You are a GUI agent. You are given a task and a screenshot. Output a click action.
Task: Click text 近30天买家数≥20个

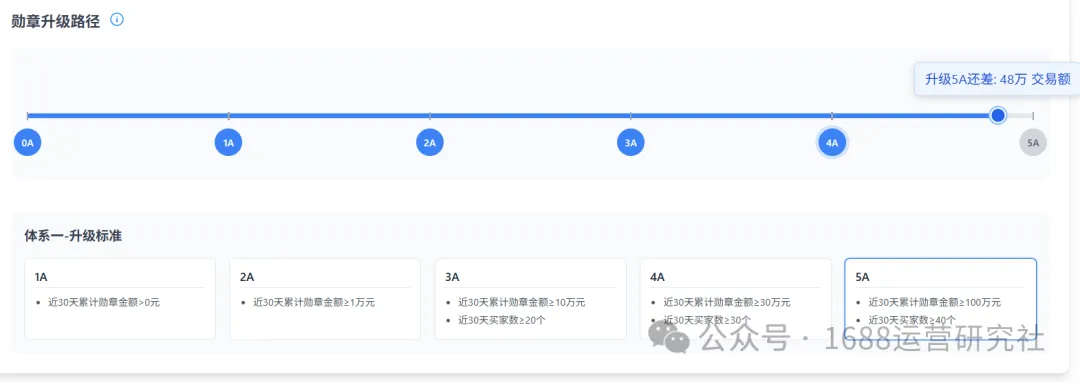(x=502, y=320)
